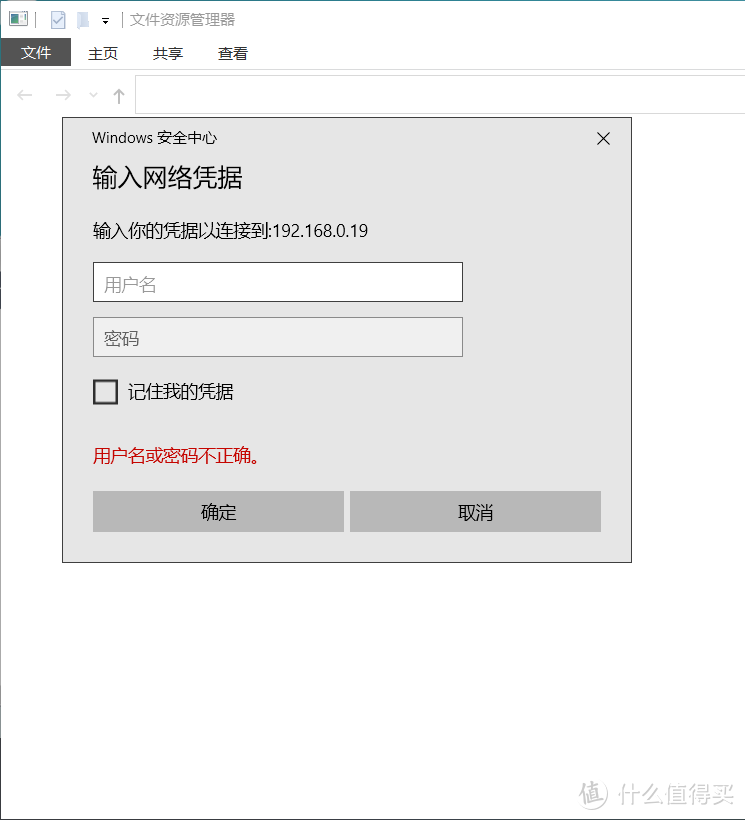This screenshot has height=820, width=745.
Task: Expand the recent locations chevron
Action: (x=93, y=95)
